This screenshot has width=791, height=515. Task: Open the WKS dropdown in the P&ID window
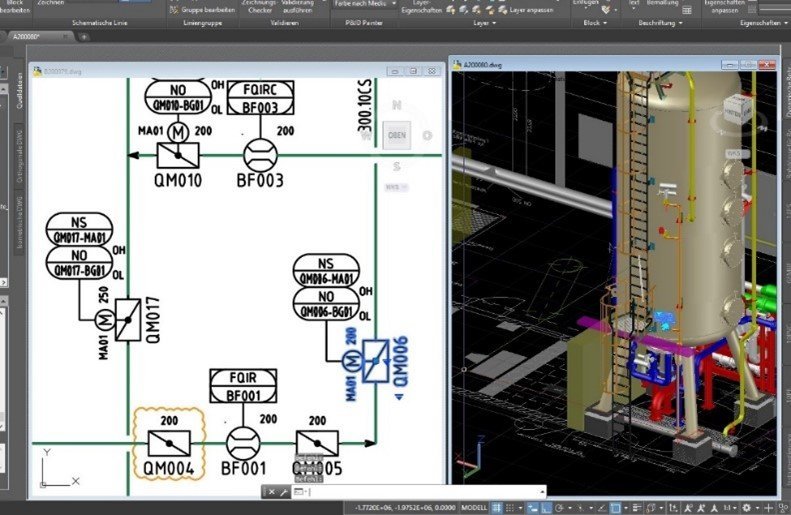[396, 187]
